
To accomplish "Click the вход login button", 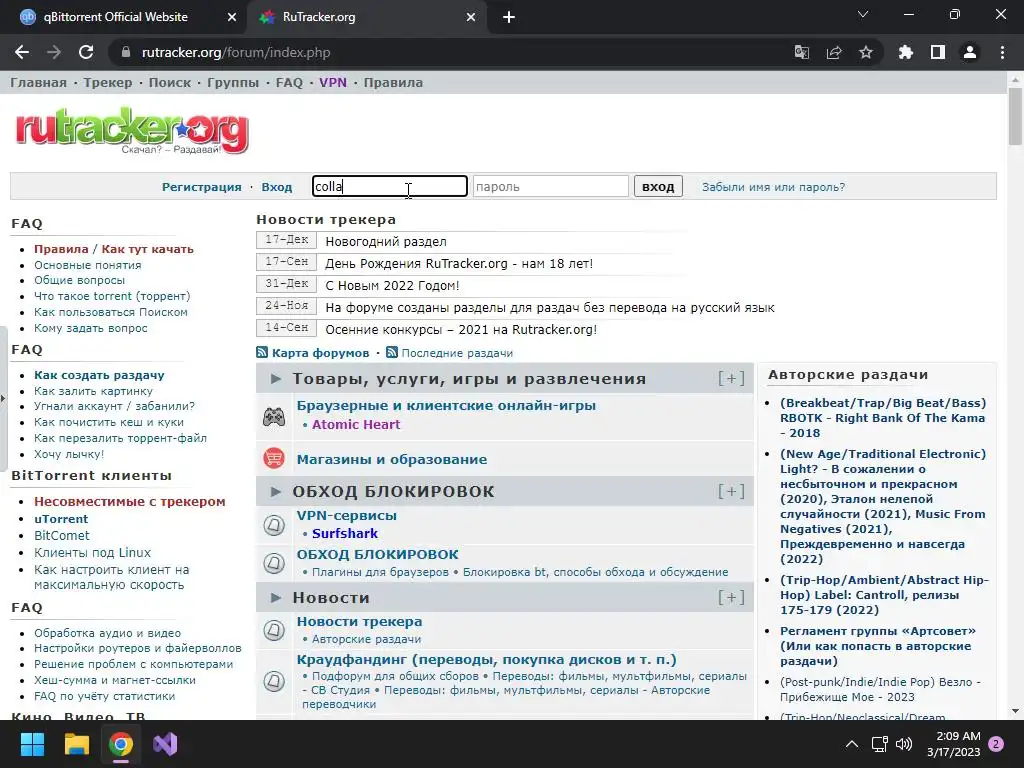I will [658, 186].
